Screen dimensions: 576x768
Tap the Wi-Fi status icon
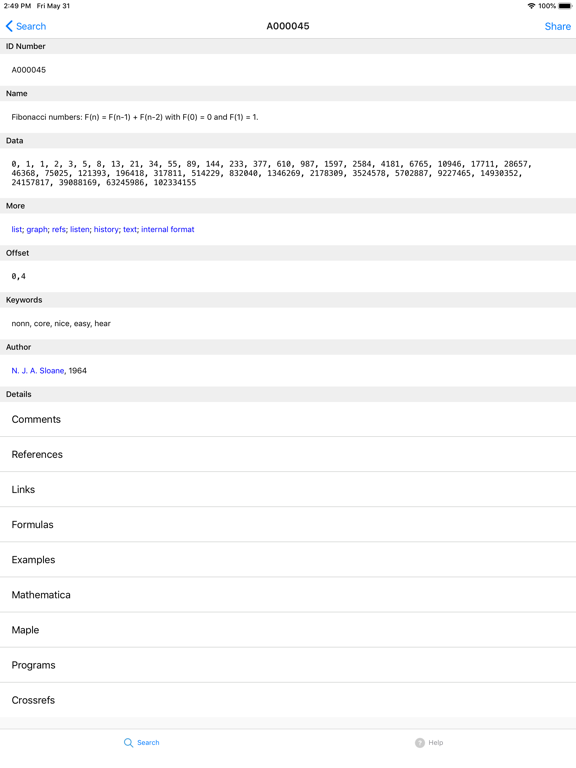point(531,6)
